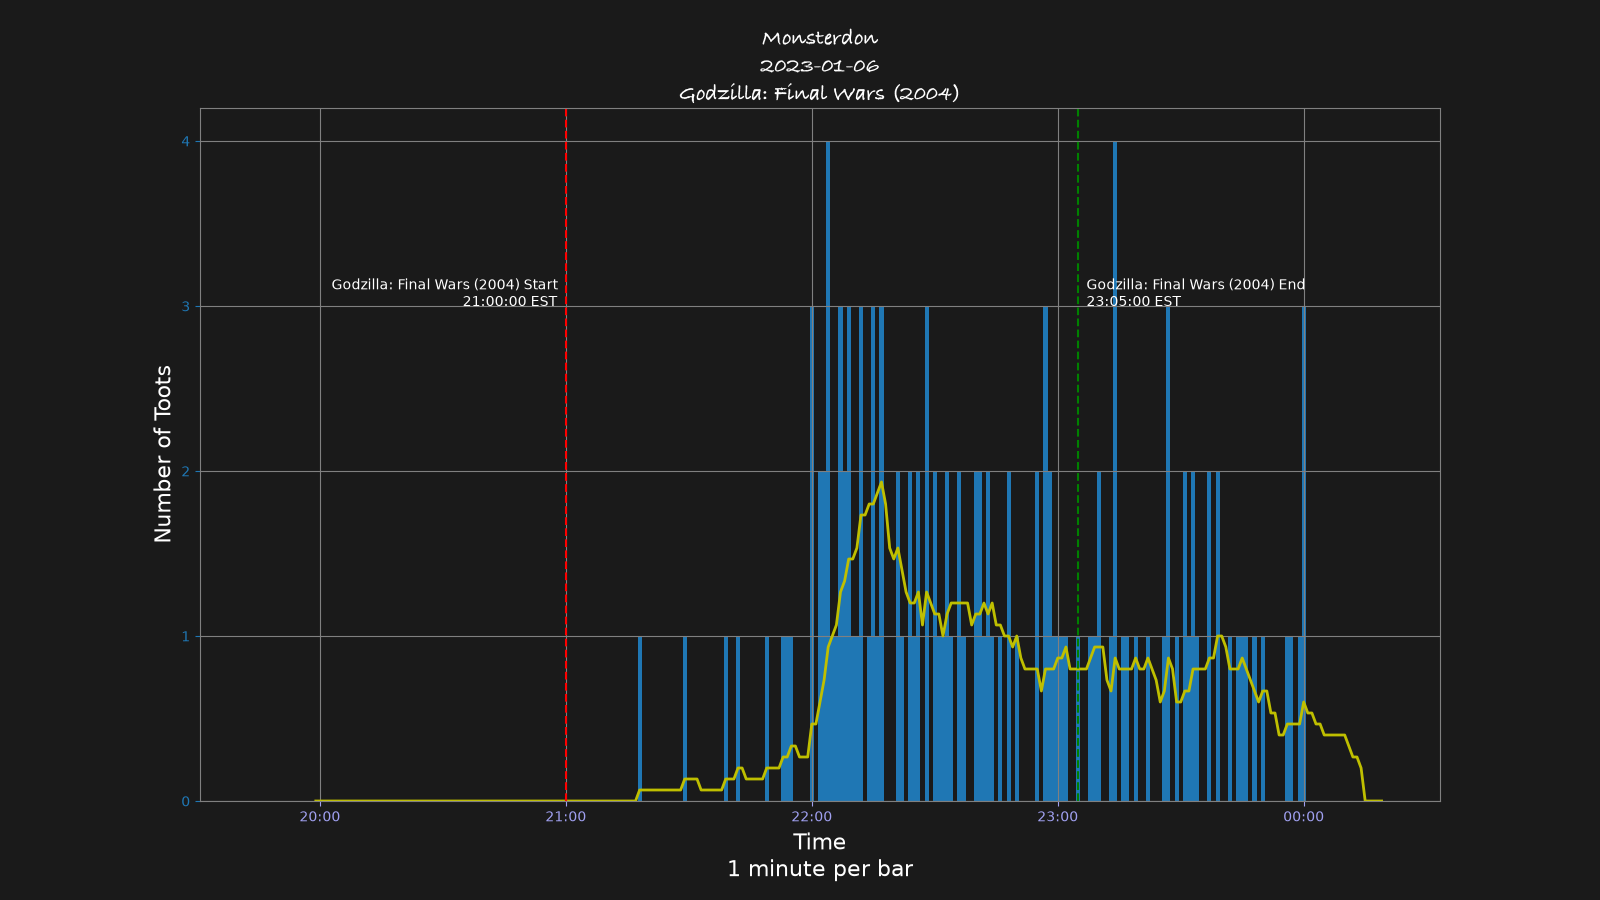Click the 4-toot bar just after 22:00
The image size is (1600, 900).
click(x=828, y=471)
